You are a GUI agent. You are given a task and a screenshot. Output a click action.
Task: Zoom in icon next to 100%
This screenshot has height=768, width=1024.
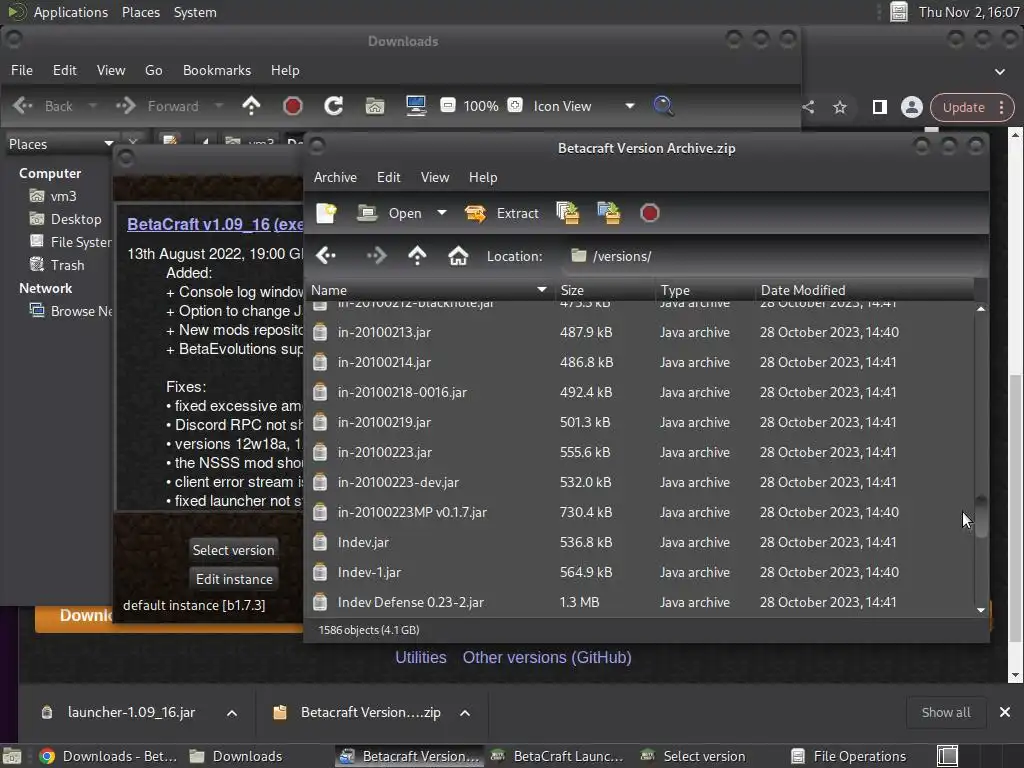(515, 105)
